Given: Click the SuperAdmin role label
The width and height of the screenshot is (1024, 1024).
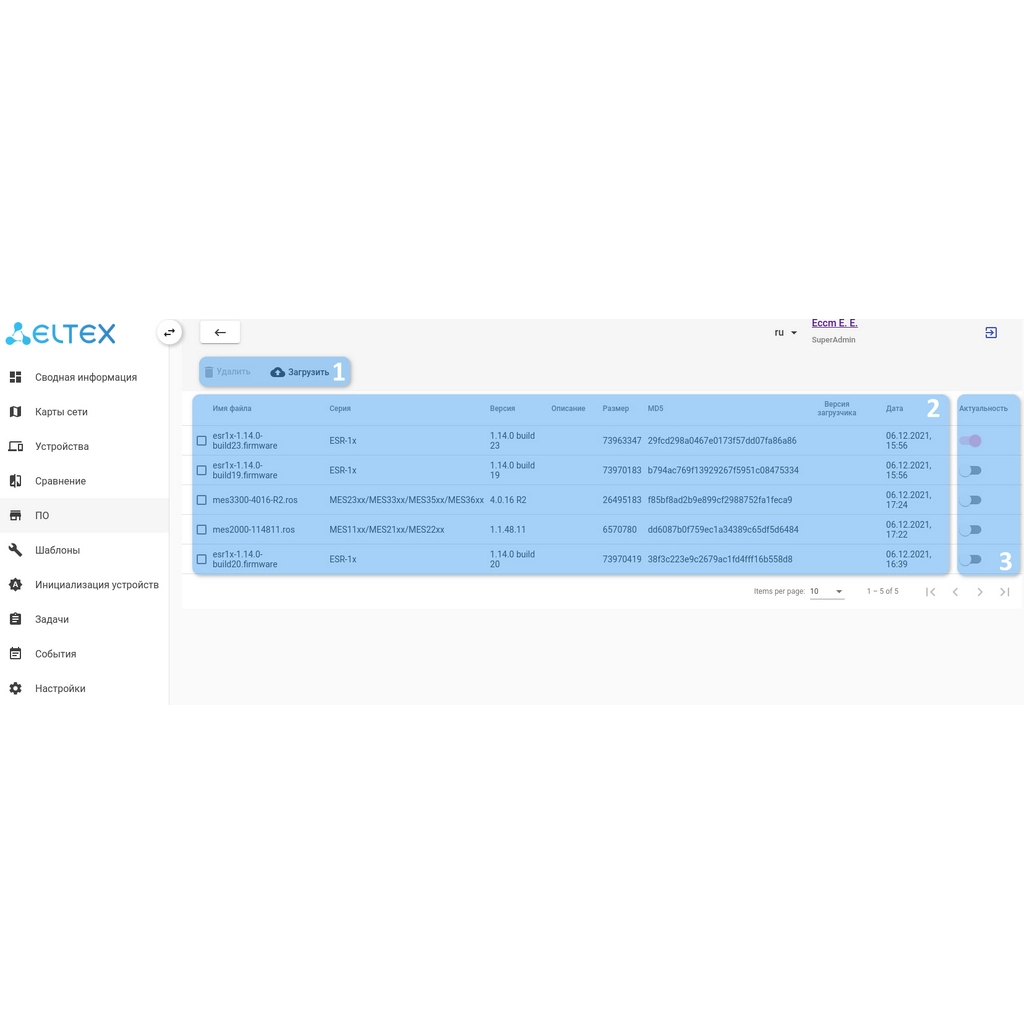Looking at the screenshot, I should (833, 340).
